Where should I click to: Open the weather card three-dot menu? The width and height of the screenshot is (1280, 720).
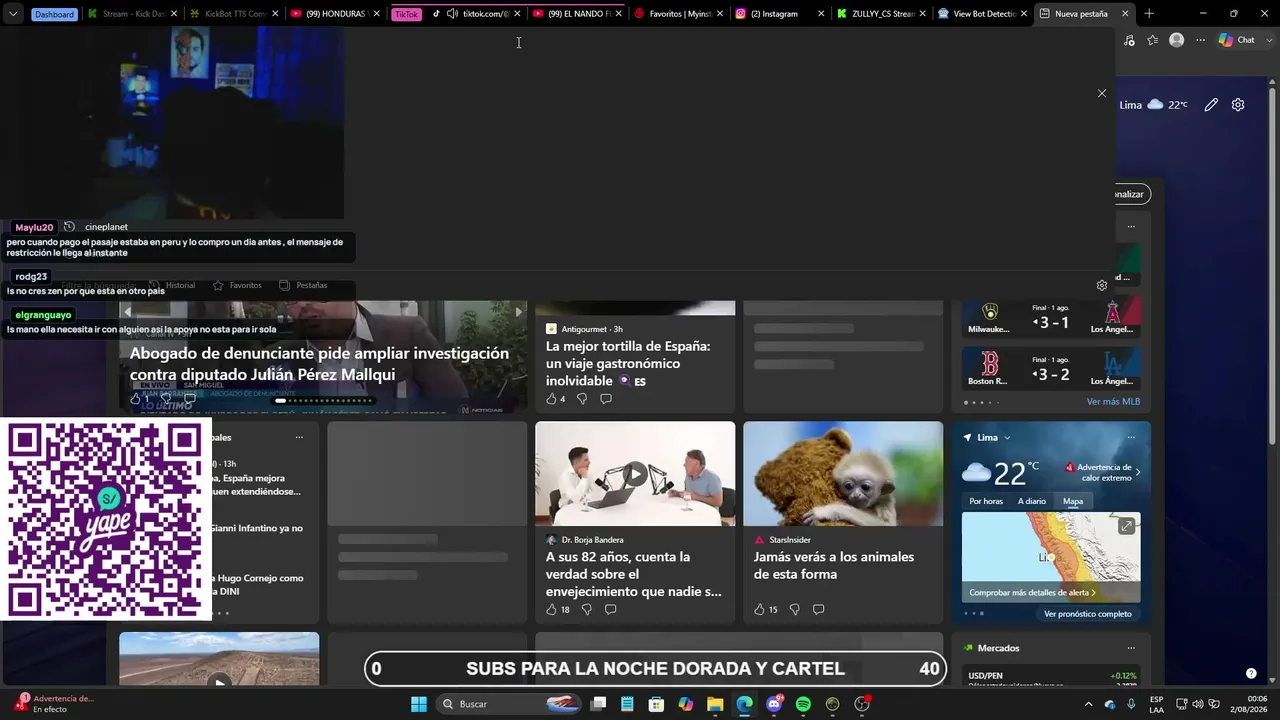(x=1131, y=437)
